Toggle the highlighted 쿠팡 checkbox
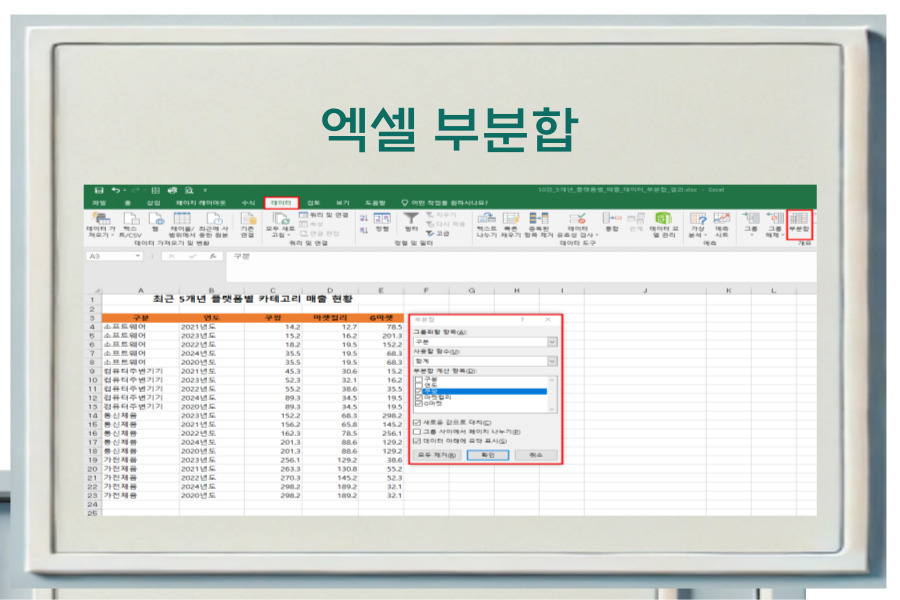Screen dimensions: 900x600 418,392
